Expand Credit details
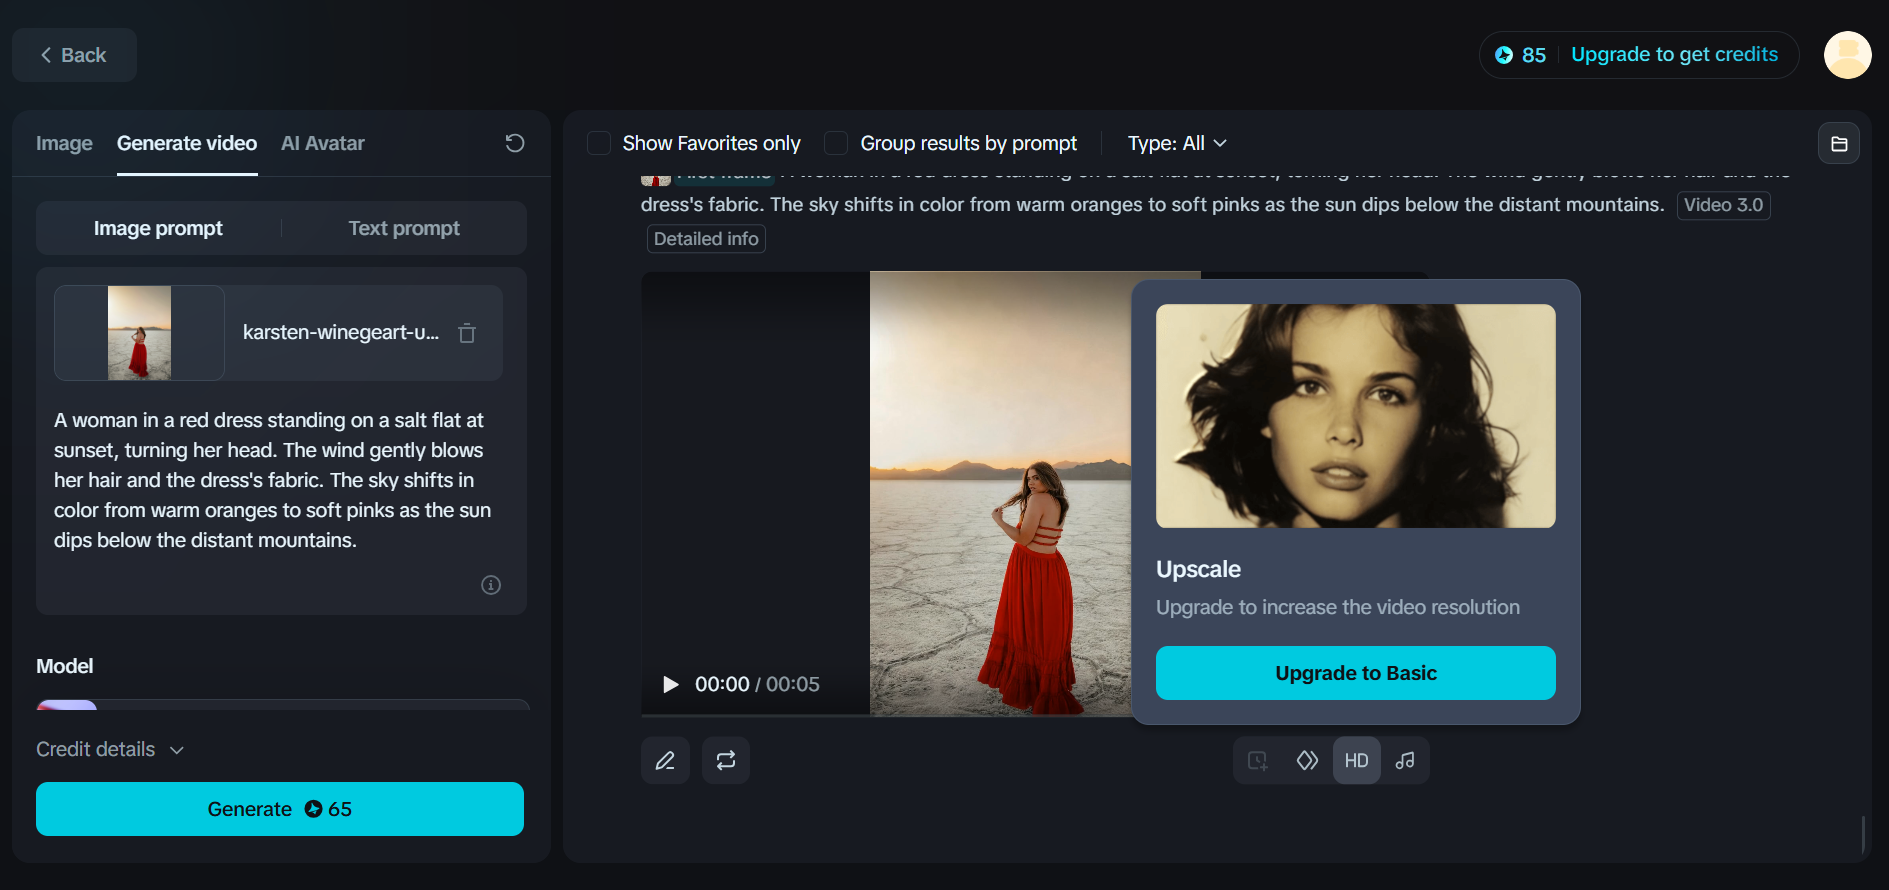Image resolution: width=1889 pixels, height=890 pixels. point(110,749)
